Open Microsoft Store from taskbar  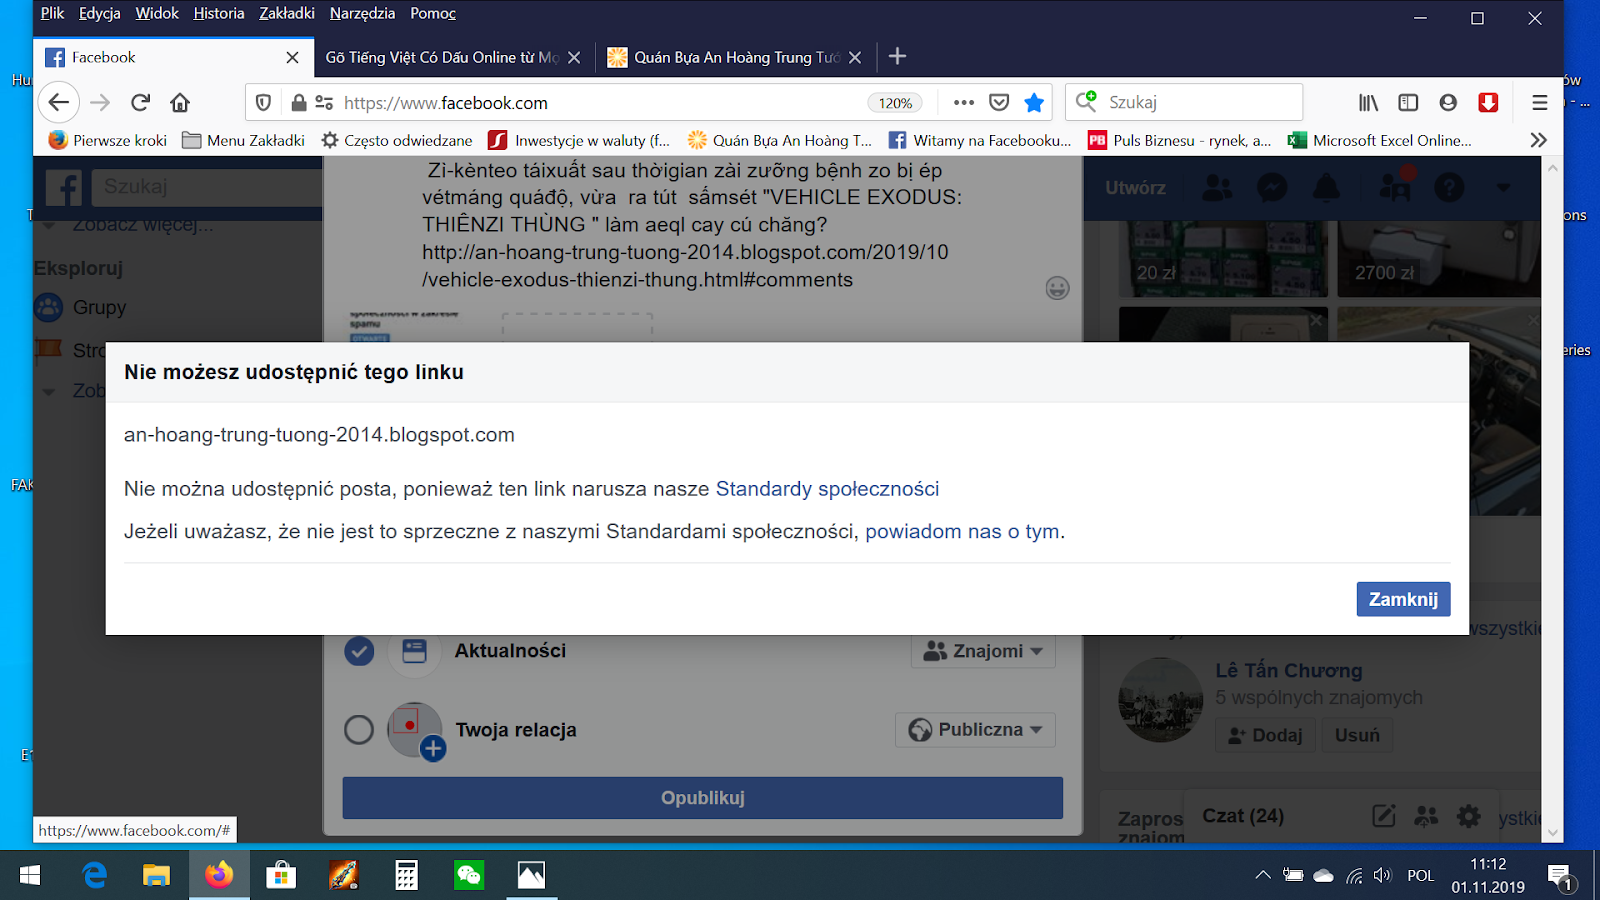(281, 876)
